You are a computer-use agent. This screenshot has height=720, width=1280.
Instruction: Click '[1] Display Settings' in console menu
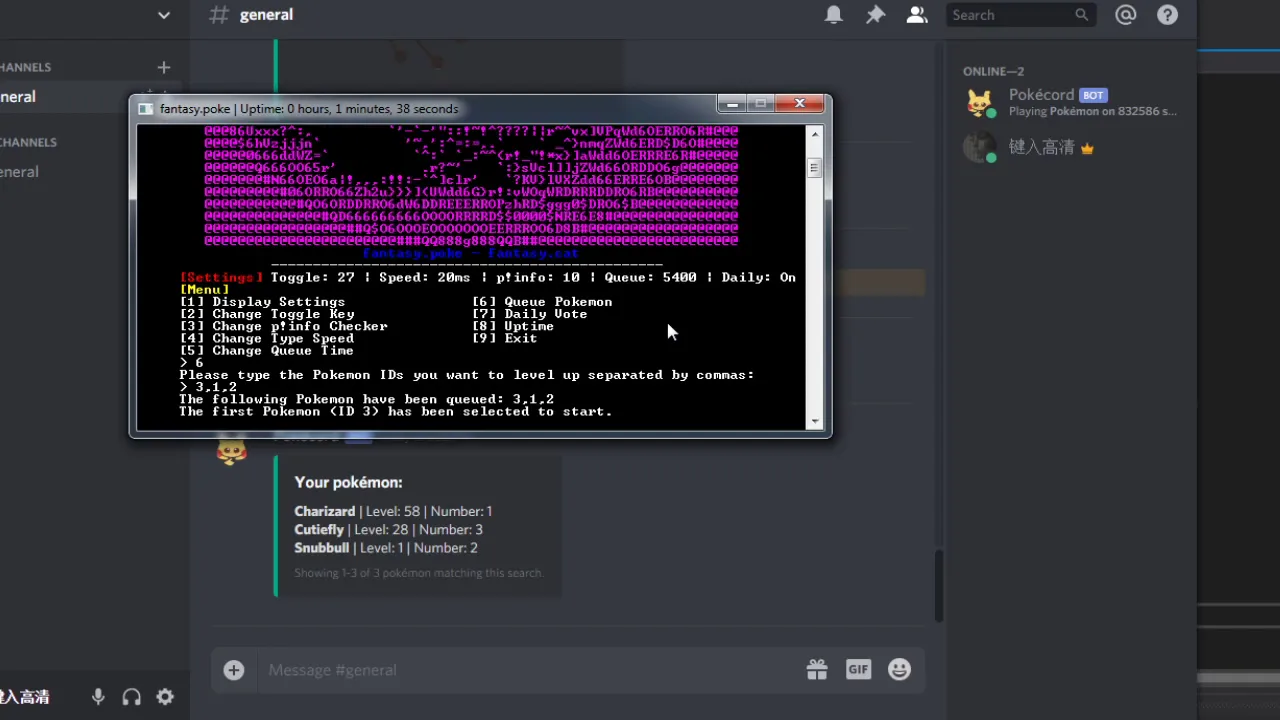tap(262, 302)
